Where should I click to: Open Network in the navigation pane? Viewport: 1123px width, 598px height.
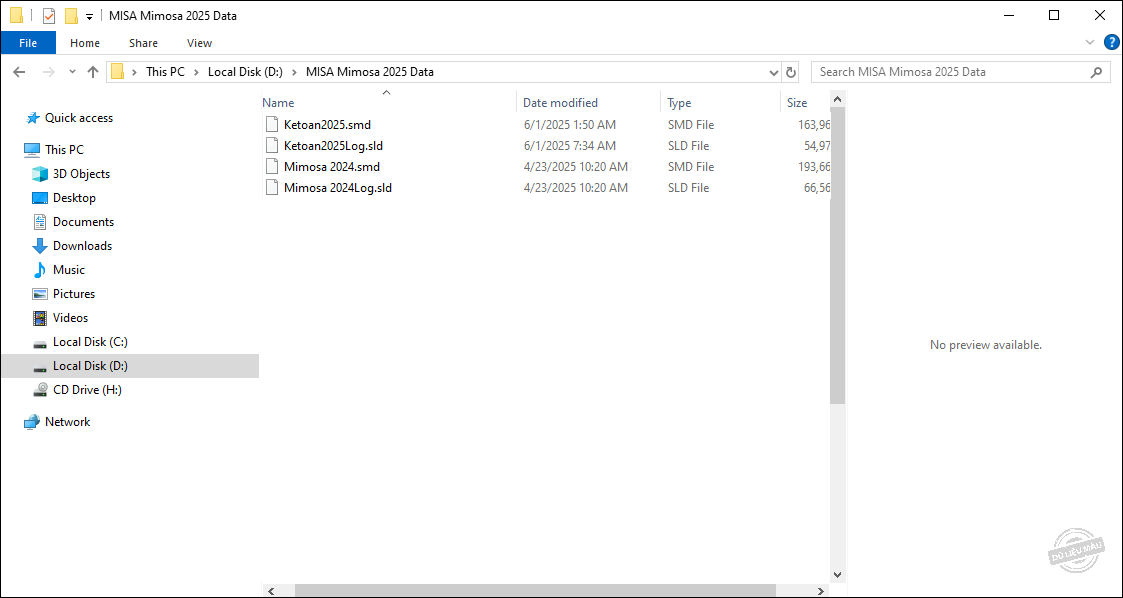(67, 423)
